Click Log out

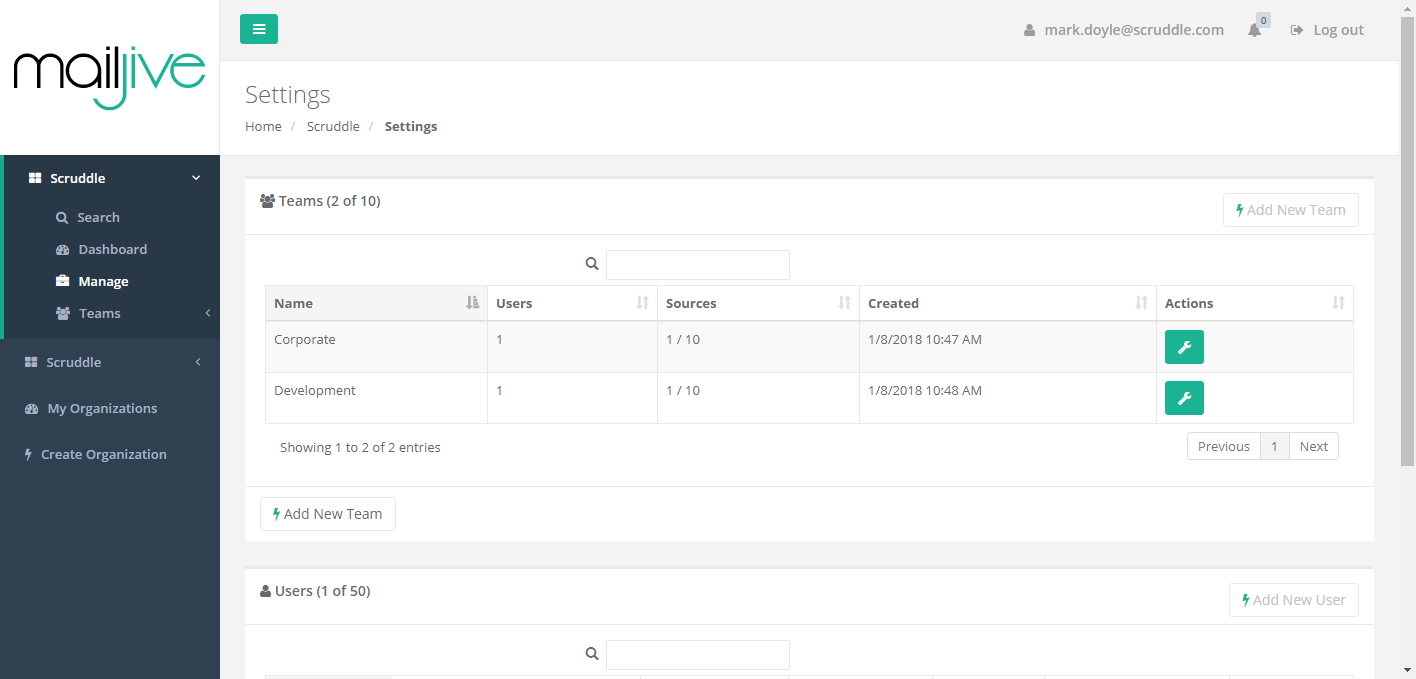[1327, 30]
